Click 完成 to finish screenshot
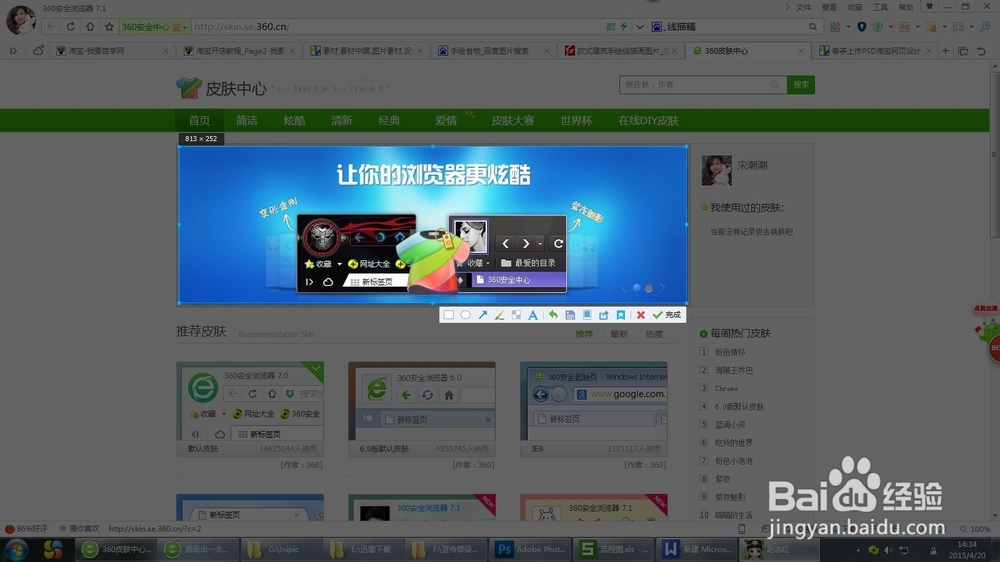This screenshot has height=562, width=1000. tap(667, 315)
